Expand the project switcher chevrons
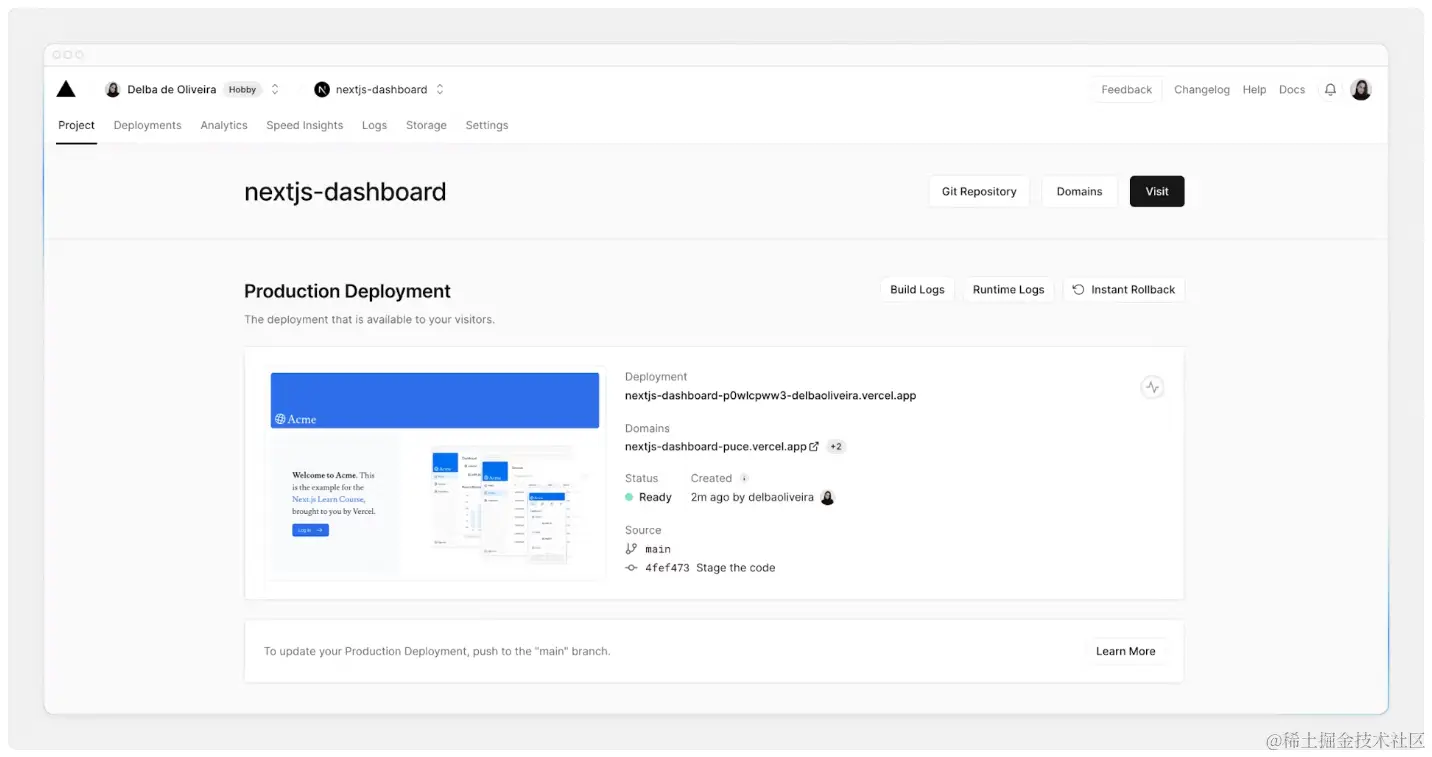 (440, 90)
